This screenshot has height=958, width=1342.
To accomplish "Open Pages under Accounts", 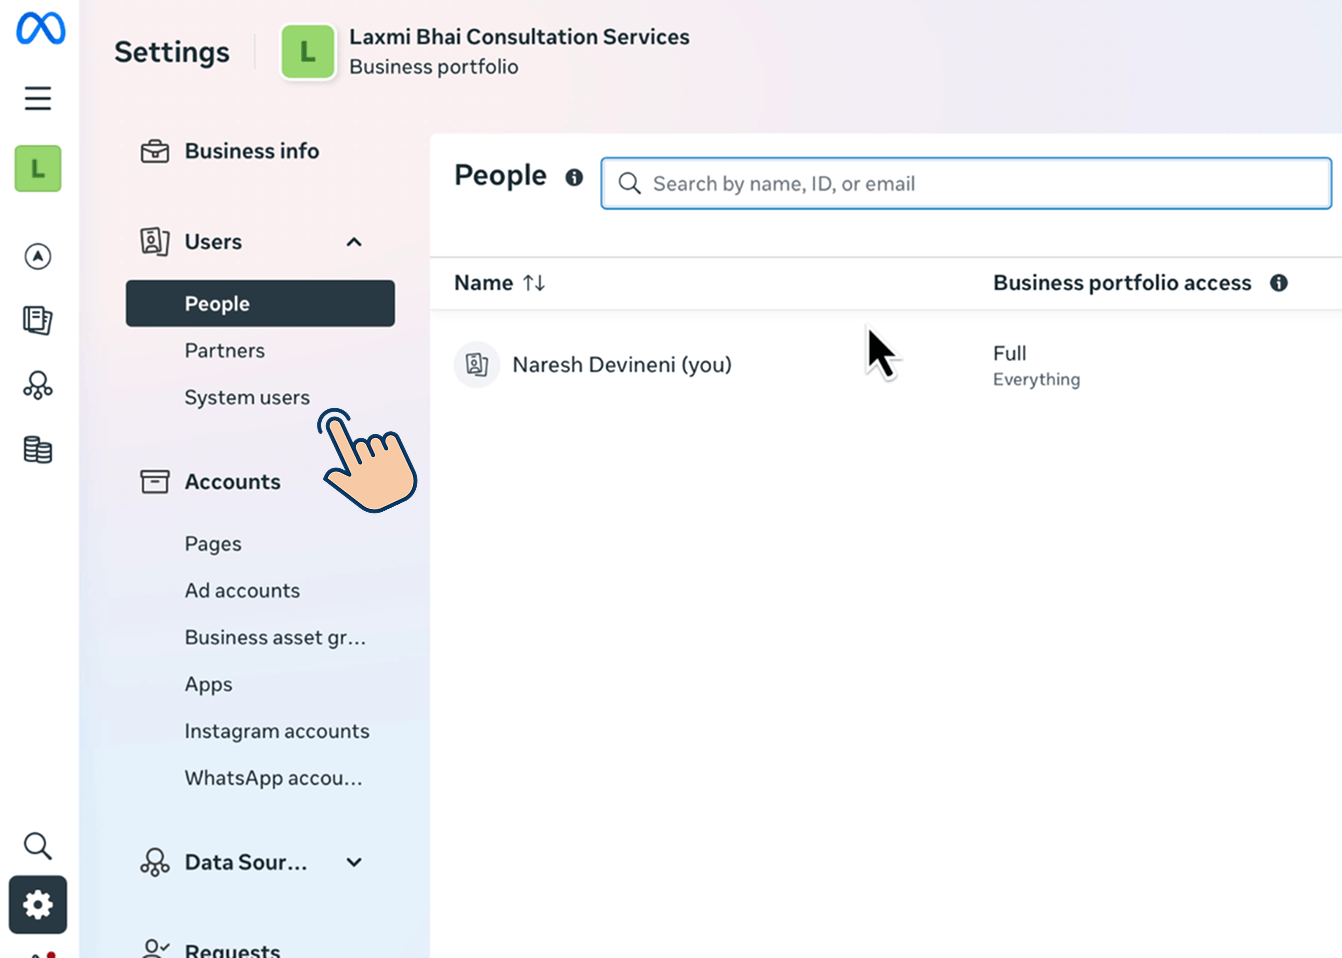I will [x=213, y=543].
